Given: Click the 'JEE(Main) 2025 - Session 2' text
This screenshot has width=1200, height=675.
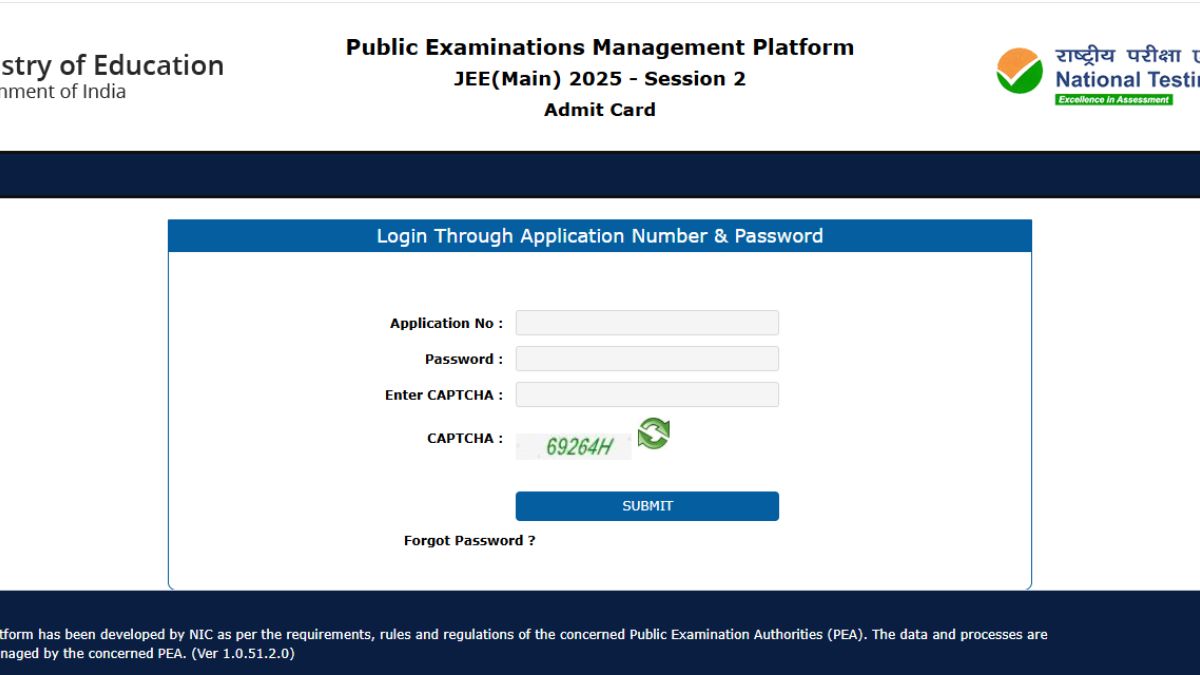Looking at the screenshot, I should tap(600, 79).
